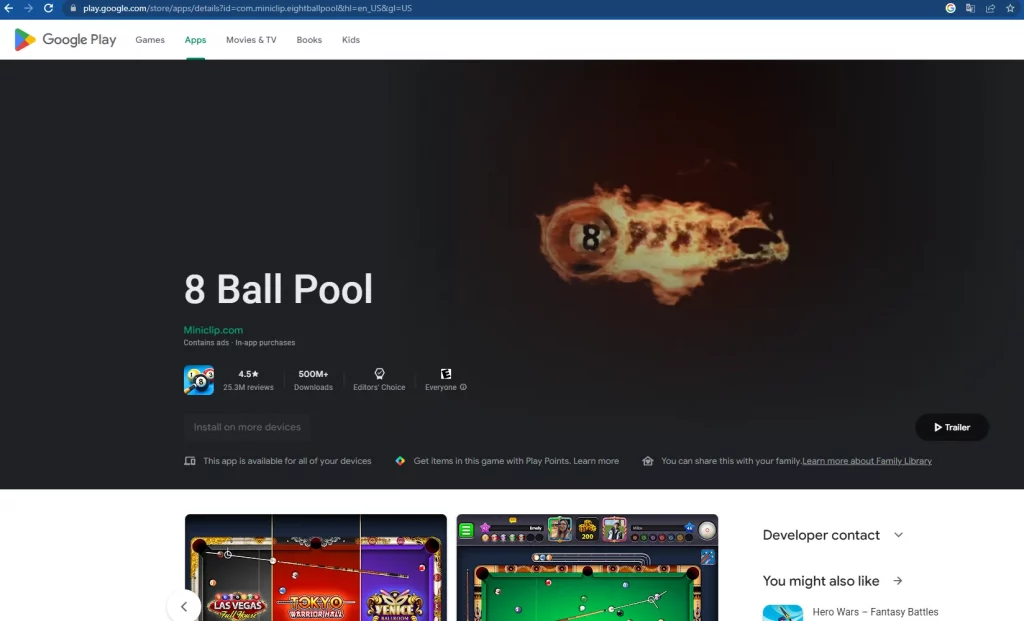Click Learn more for Play Points
The image size is (1024, 621).
596,461
